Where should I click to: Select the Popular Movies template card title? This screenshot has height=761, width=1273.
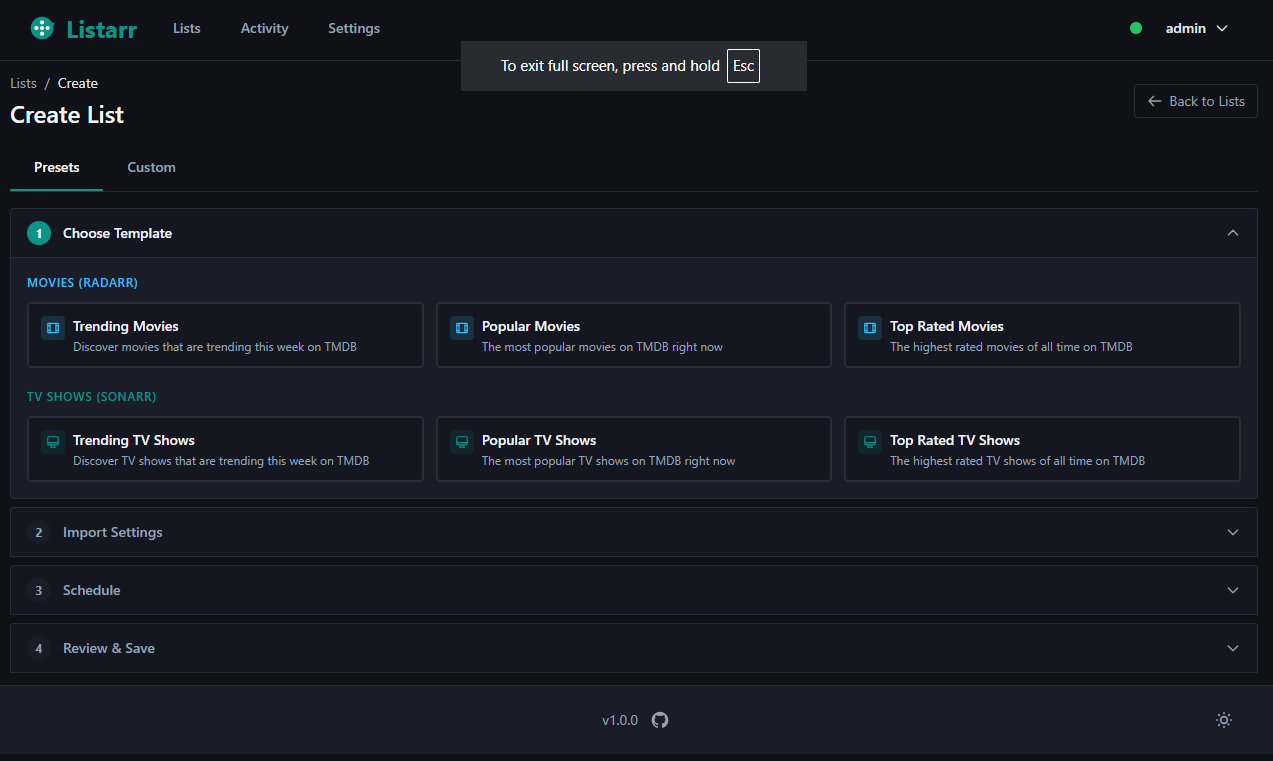tap(531, 326)
